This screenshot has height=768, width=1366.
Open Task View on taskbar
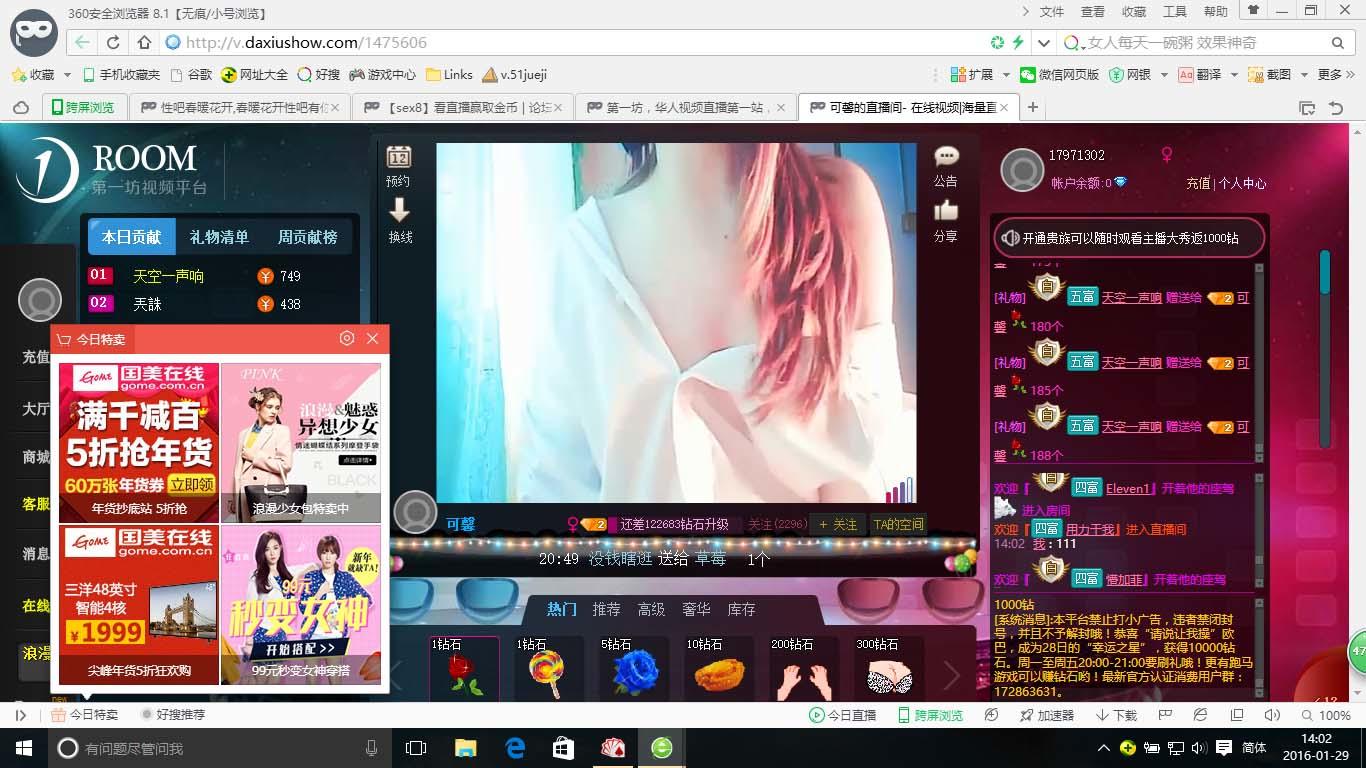(x=416, y=748)
